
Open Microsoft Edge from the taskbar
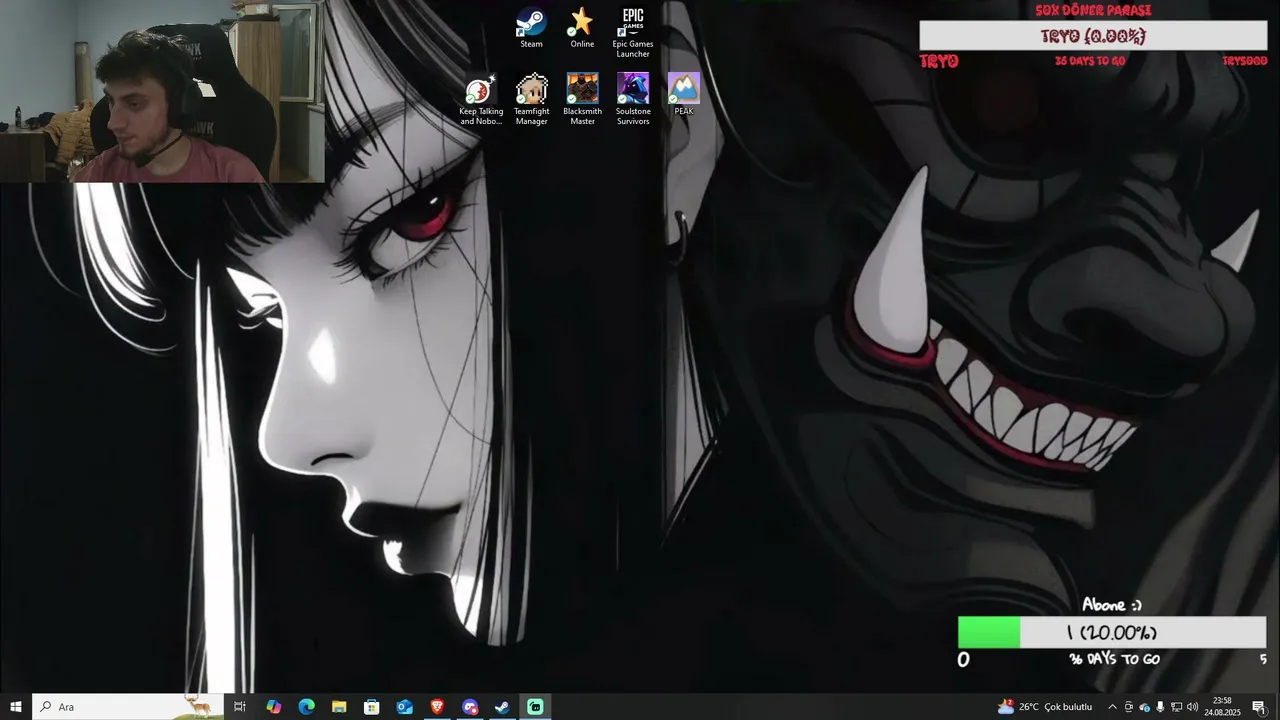coord(306,707)
